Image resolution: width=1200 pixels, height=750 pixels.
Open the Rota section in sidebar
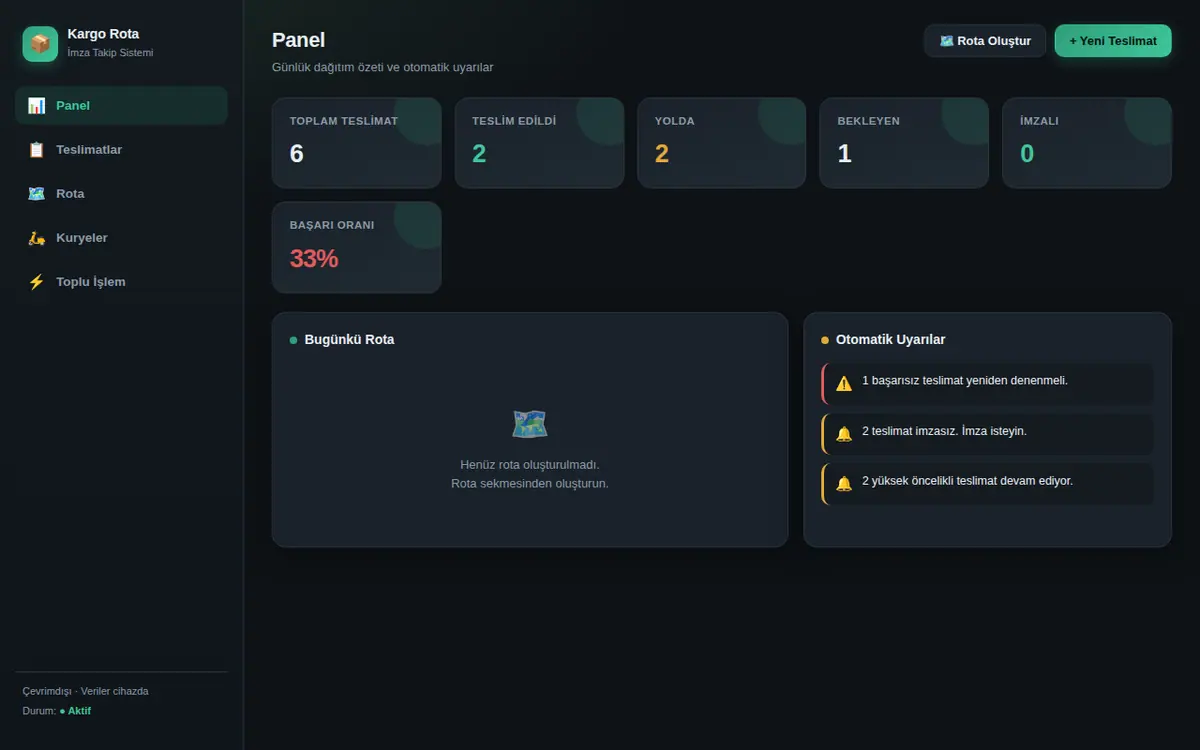click(121, 193)
